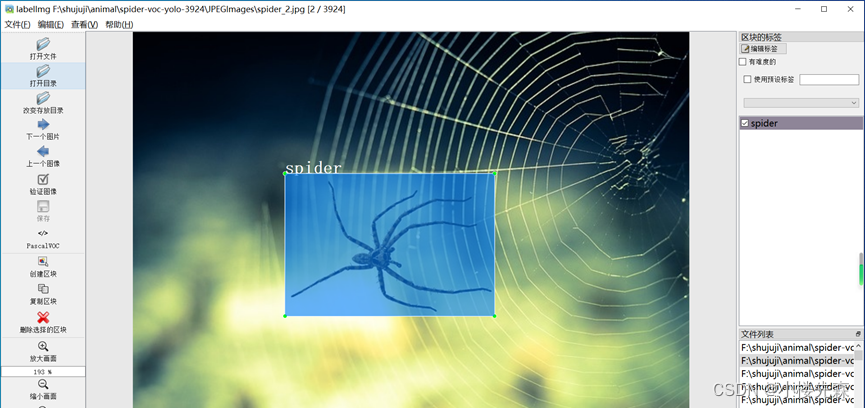Click Zoom Out (缩小画面) magnifier
This screenshot has height=408, width=865.
43,384
